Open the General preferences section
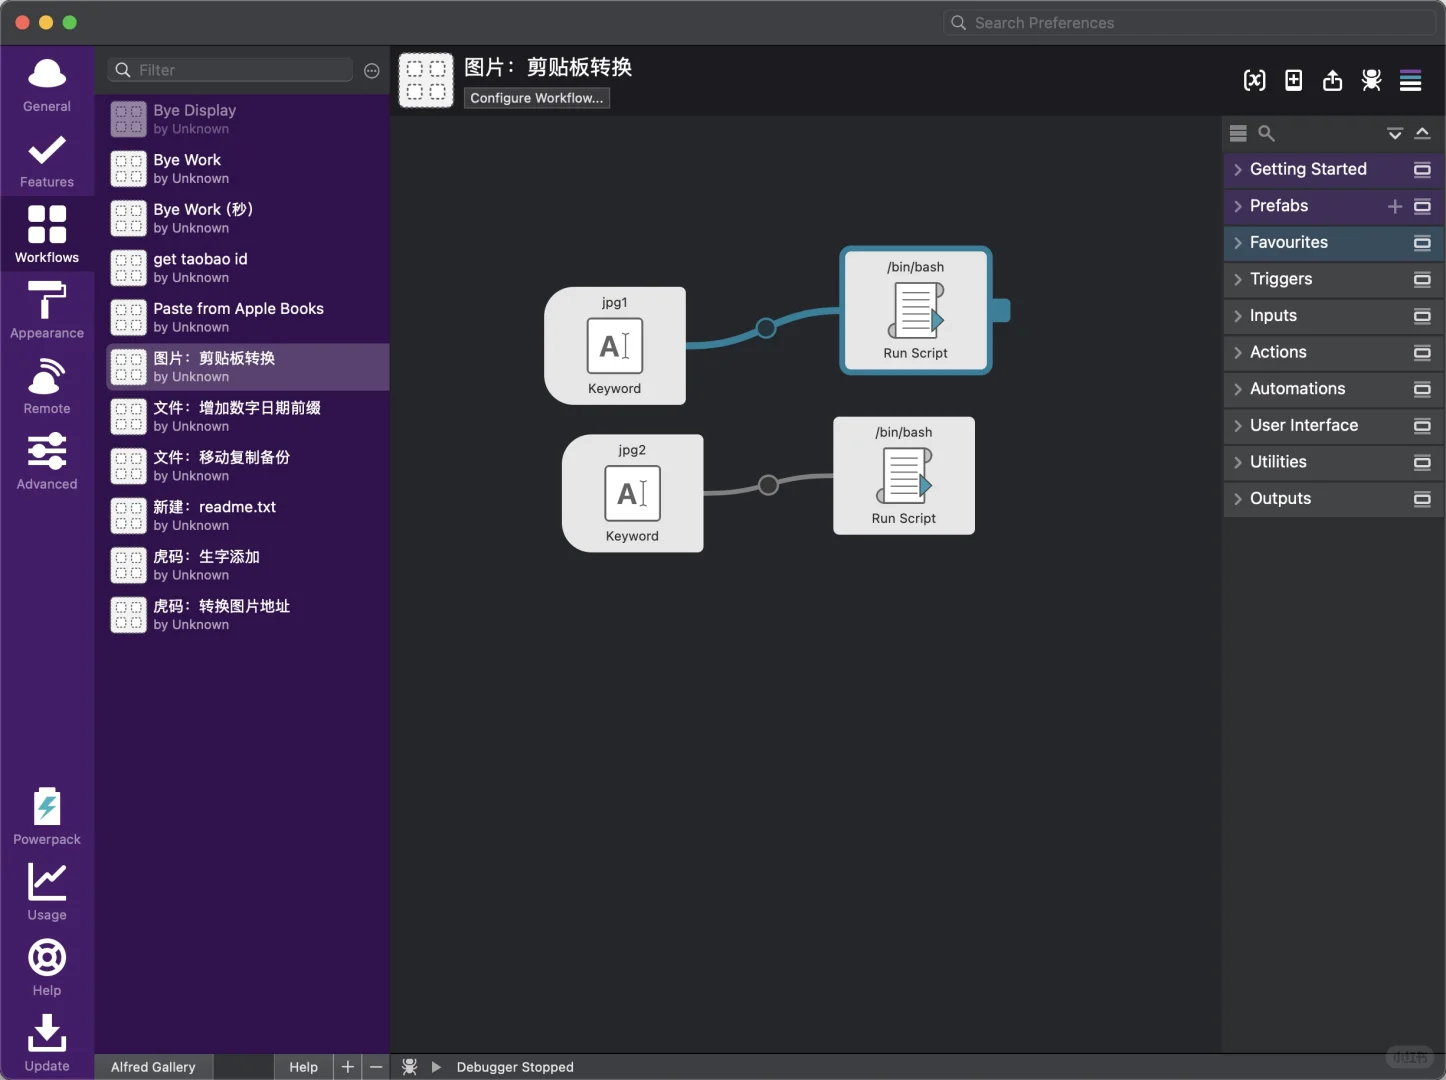Image resolution: width=1446 pixels, height=1080 pixels. pyautogui.click(x=47, y=84)
